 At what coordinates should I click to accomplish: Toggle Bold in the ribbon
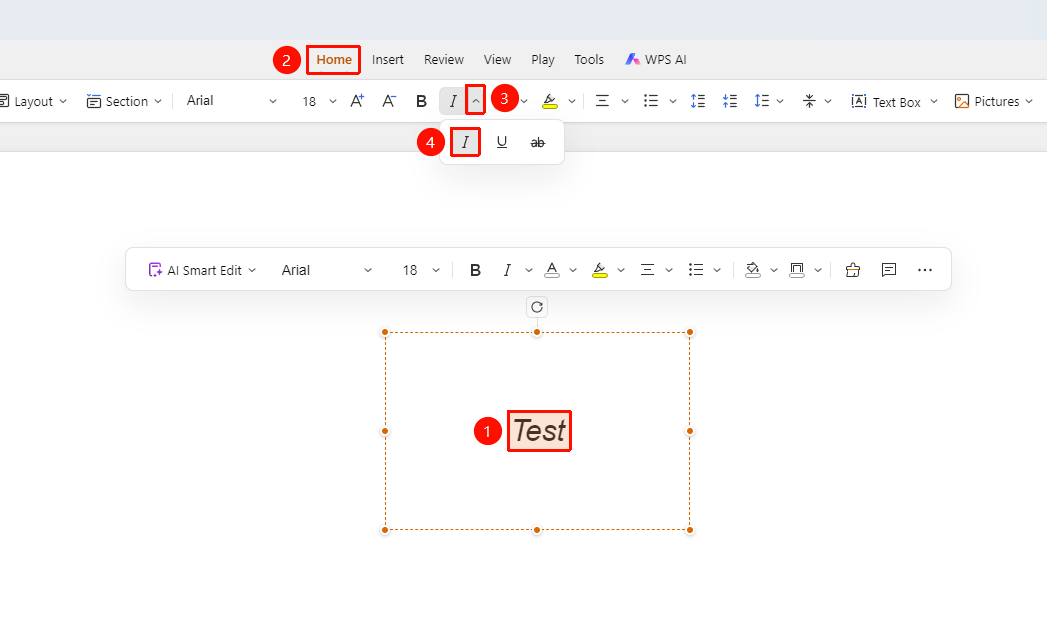click(421, 101)
